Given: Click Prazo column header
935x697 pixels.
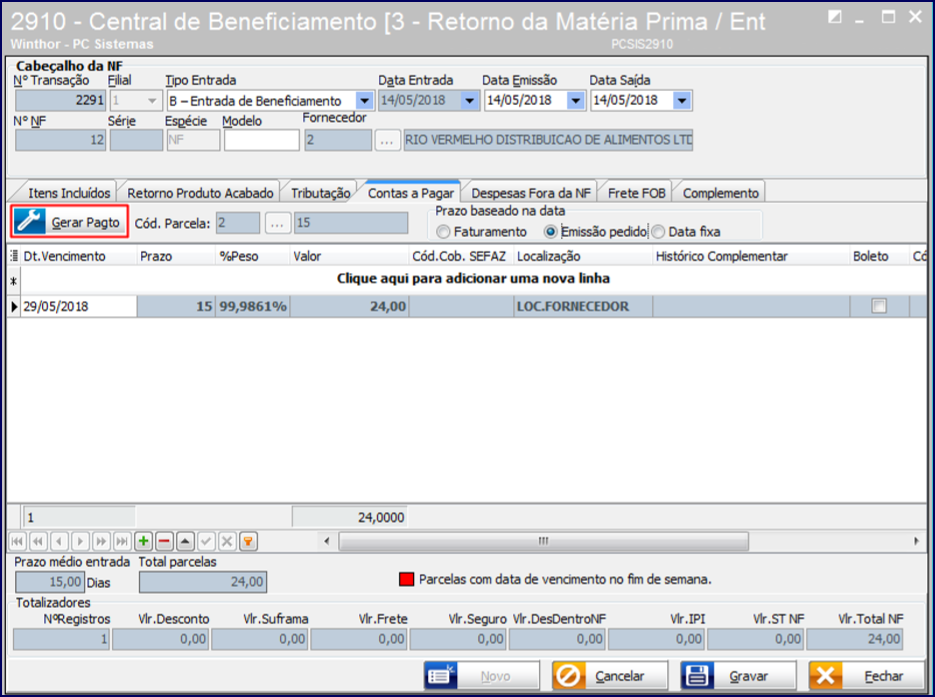Looking at the screenshot, I should click(177, 256).
